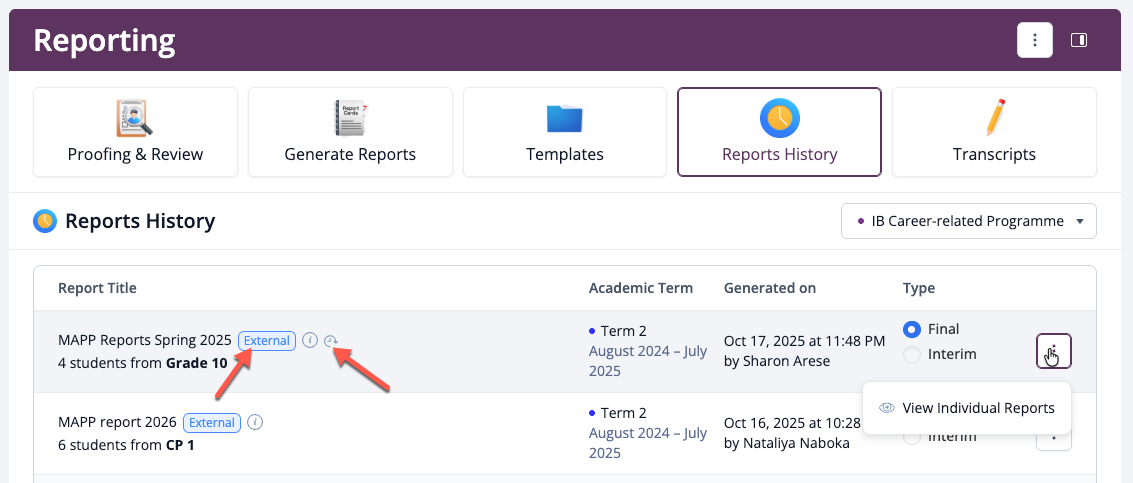Click info icon beside MAPP report 2026
Image resolution: width=1133 pixels, height=483 pixels.
click(x=255, y=422)
